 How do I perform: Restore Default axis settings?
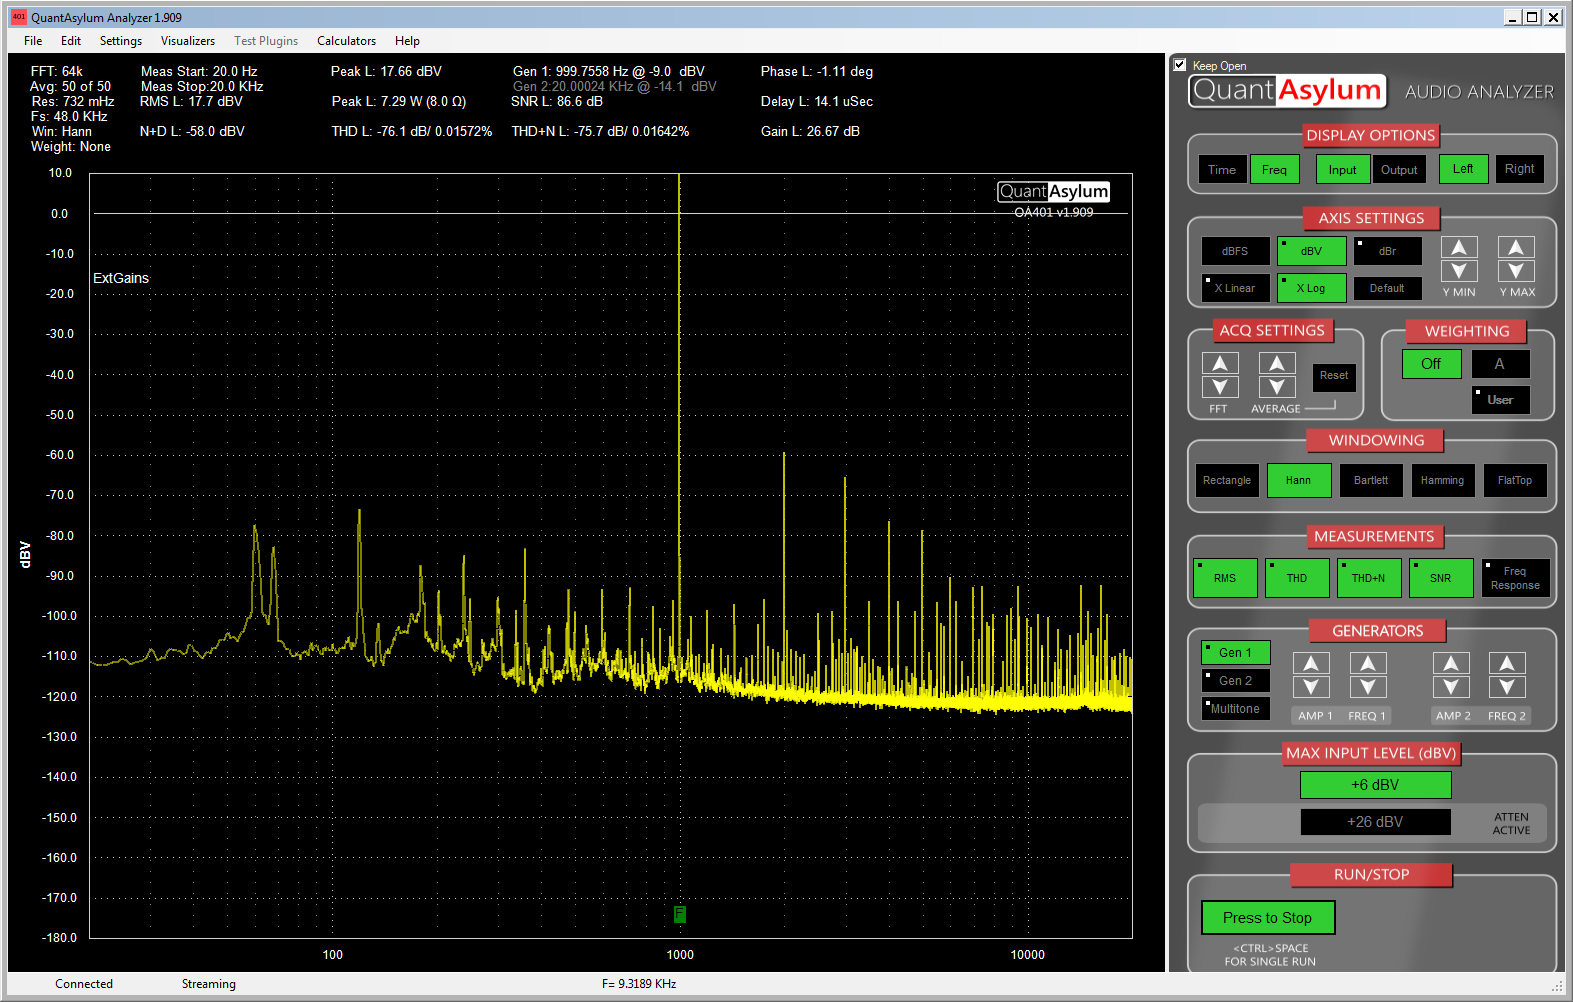coord(1387,288)
